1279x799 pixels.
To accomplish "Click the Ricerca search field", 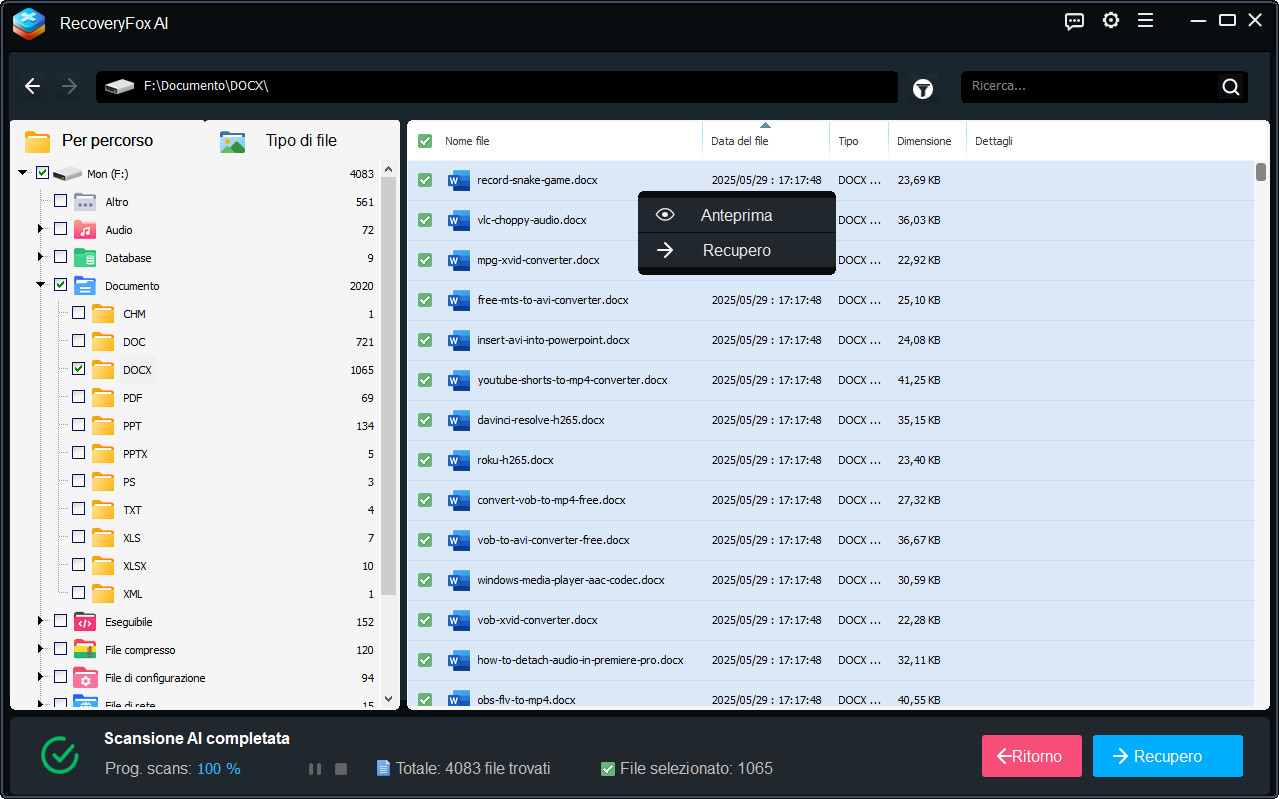I will pyautogui.click(x=1091, y=87).
